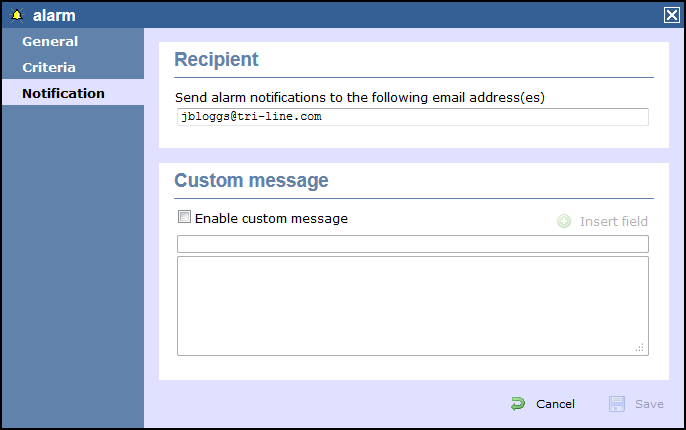This screenshot has width=686, height=430.
Task: Enable the custom message checkbox
Action: point(184,217)
